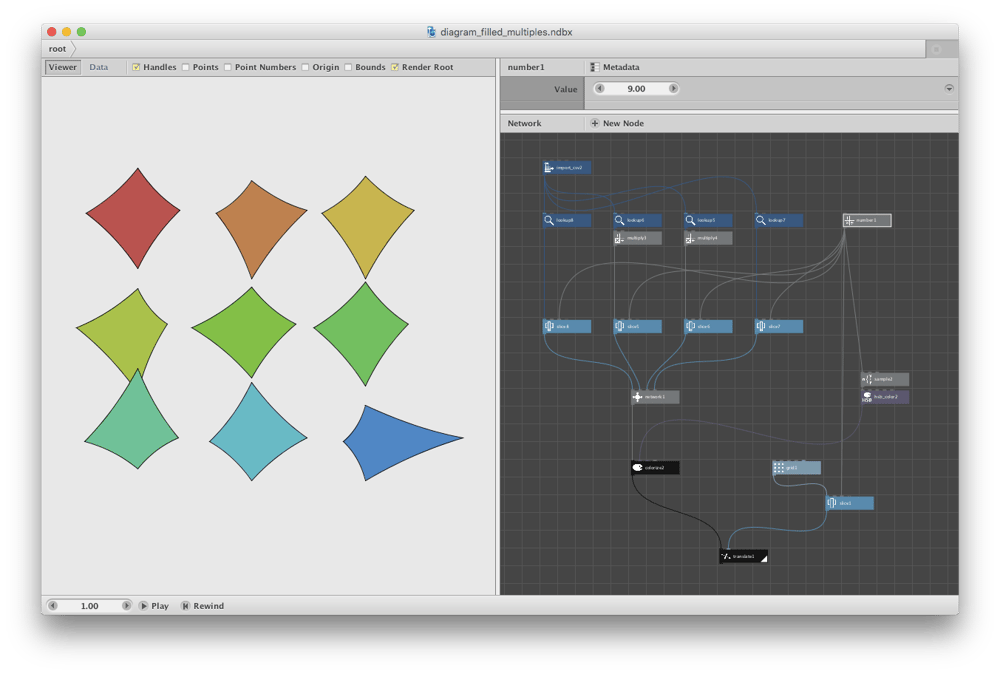Increase the Value field with right arrow
The width and height of the screenshot is (1000, 674).
pos(673,89)
